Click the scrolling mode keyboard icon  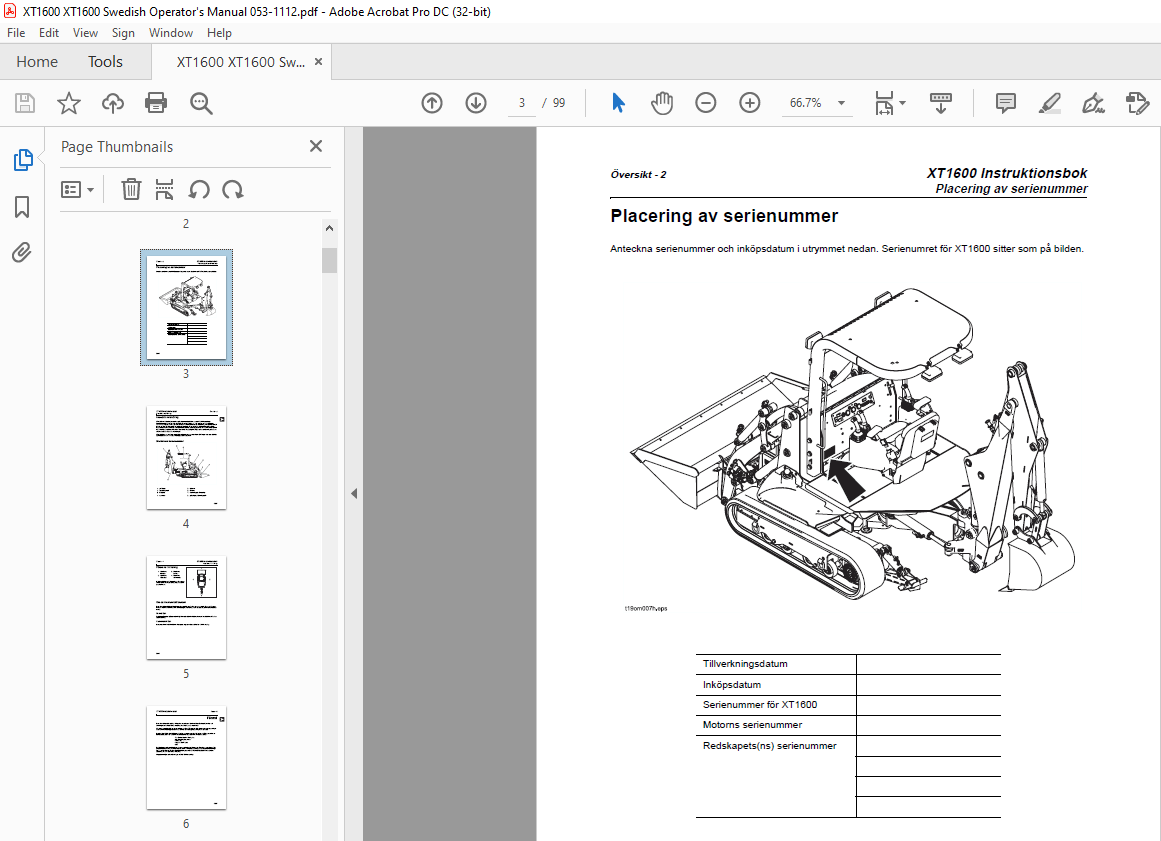coord(940,103)
